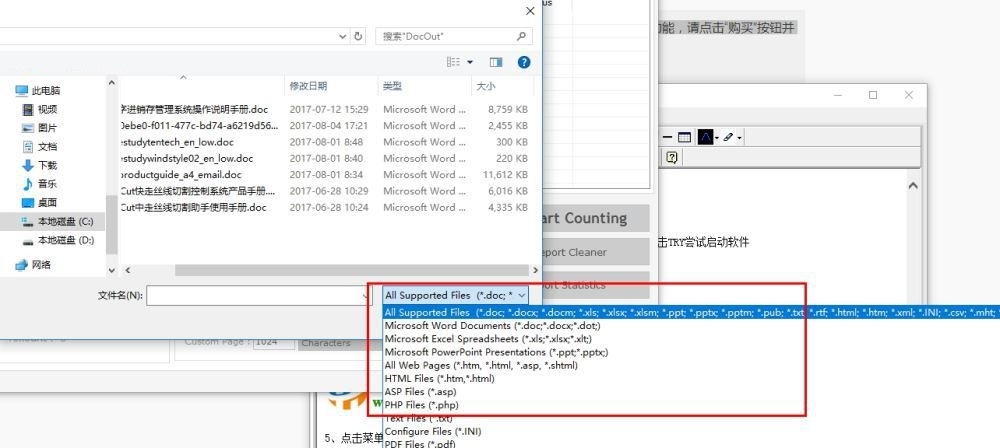Open the All Supported Files type combo box
Image resolution: width=1000 pixels, height=448 pixels.
coord(455,295)
